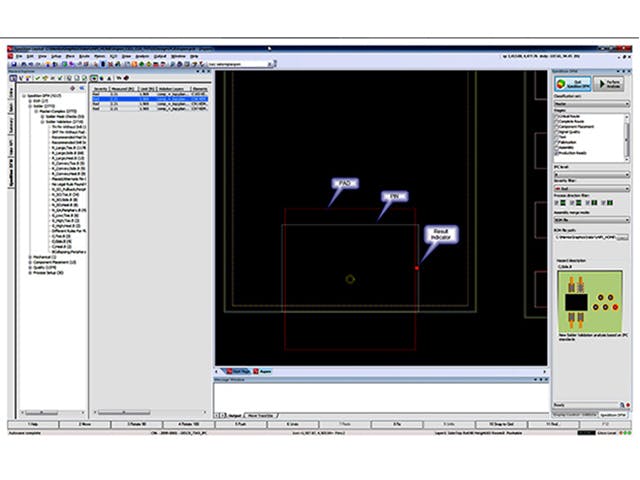Expand the Process Setup tree node
Viewport: 640px width, 480px height.
(x=30, y=273)
